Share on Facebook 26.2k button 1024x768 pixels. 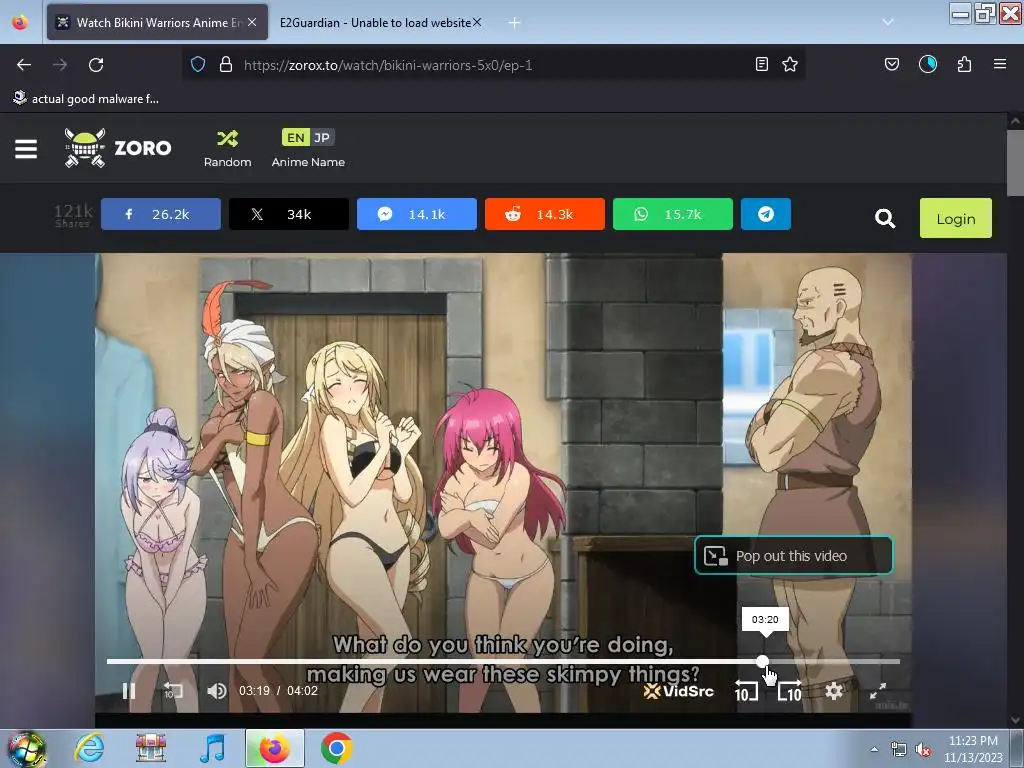(x=161, y=214)
